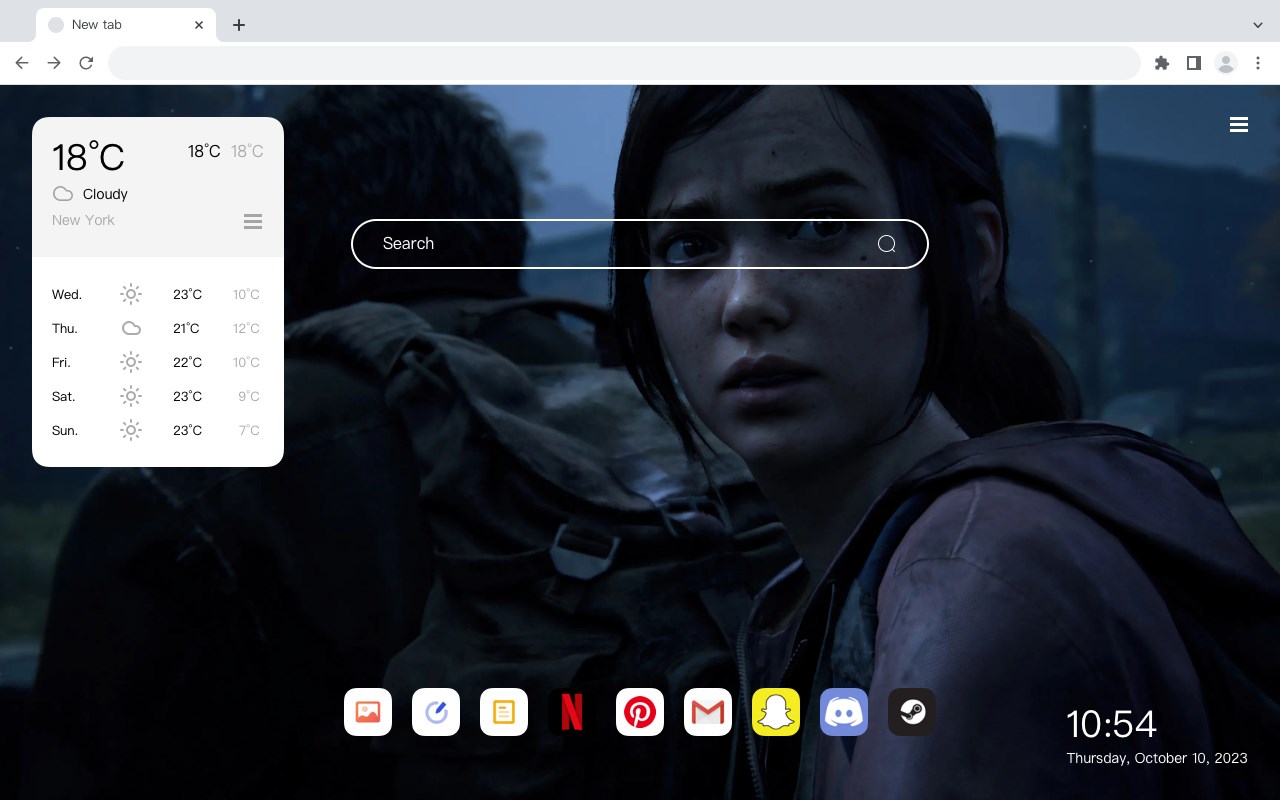Expand the tab search chevron
Viewport: 1280px width, 800px height.
click(1258, 25)
